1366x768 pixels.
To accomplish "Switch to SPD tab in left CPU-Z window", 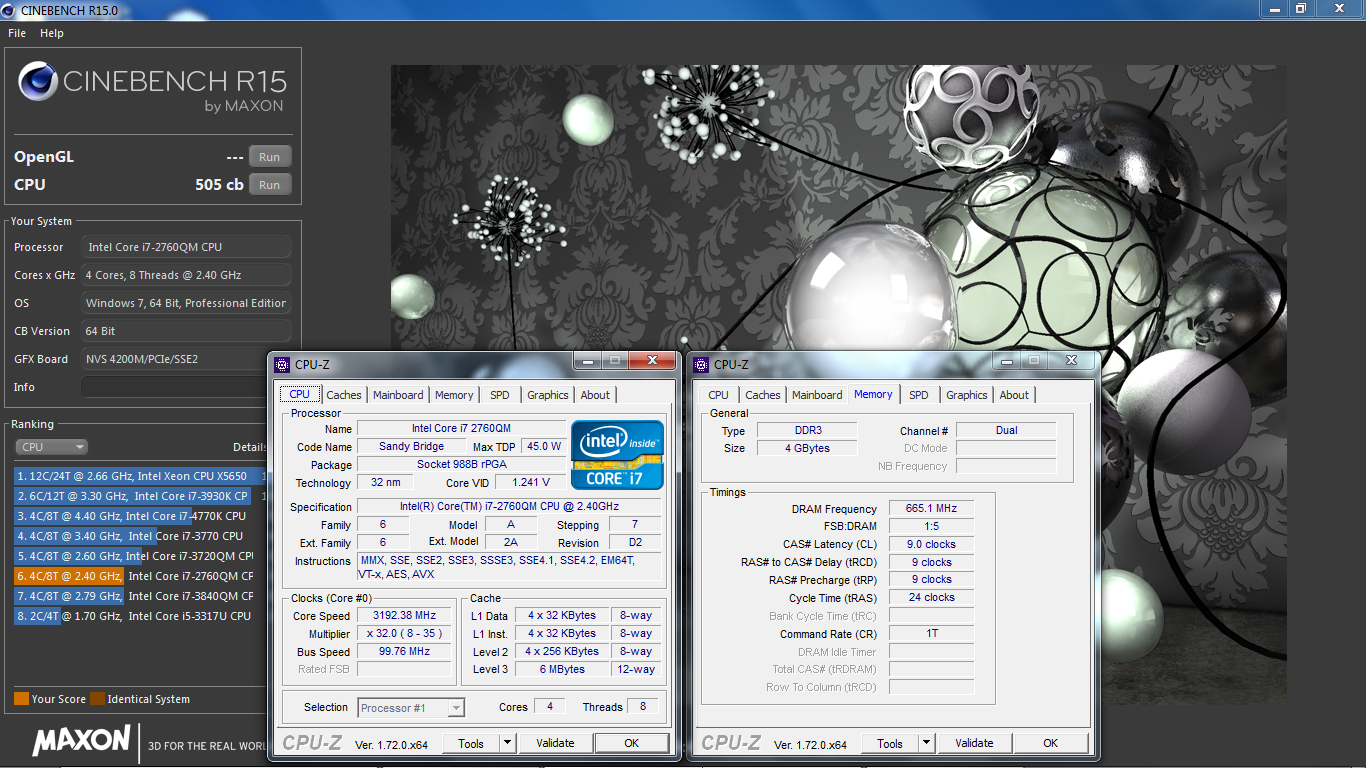I will tap(500, 395).
